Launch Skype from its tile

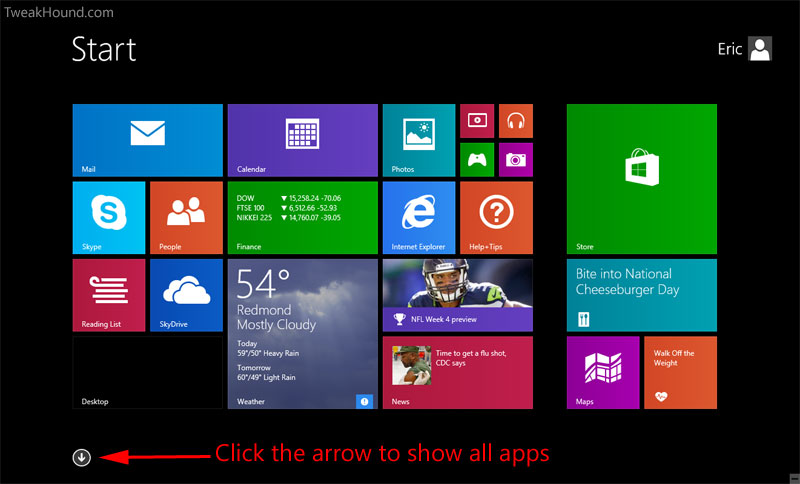(109, 218)
